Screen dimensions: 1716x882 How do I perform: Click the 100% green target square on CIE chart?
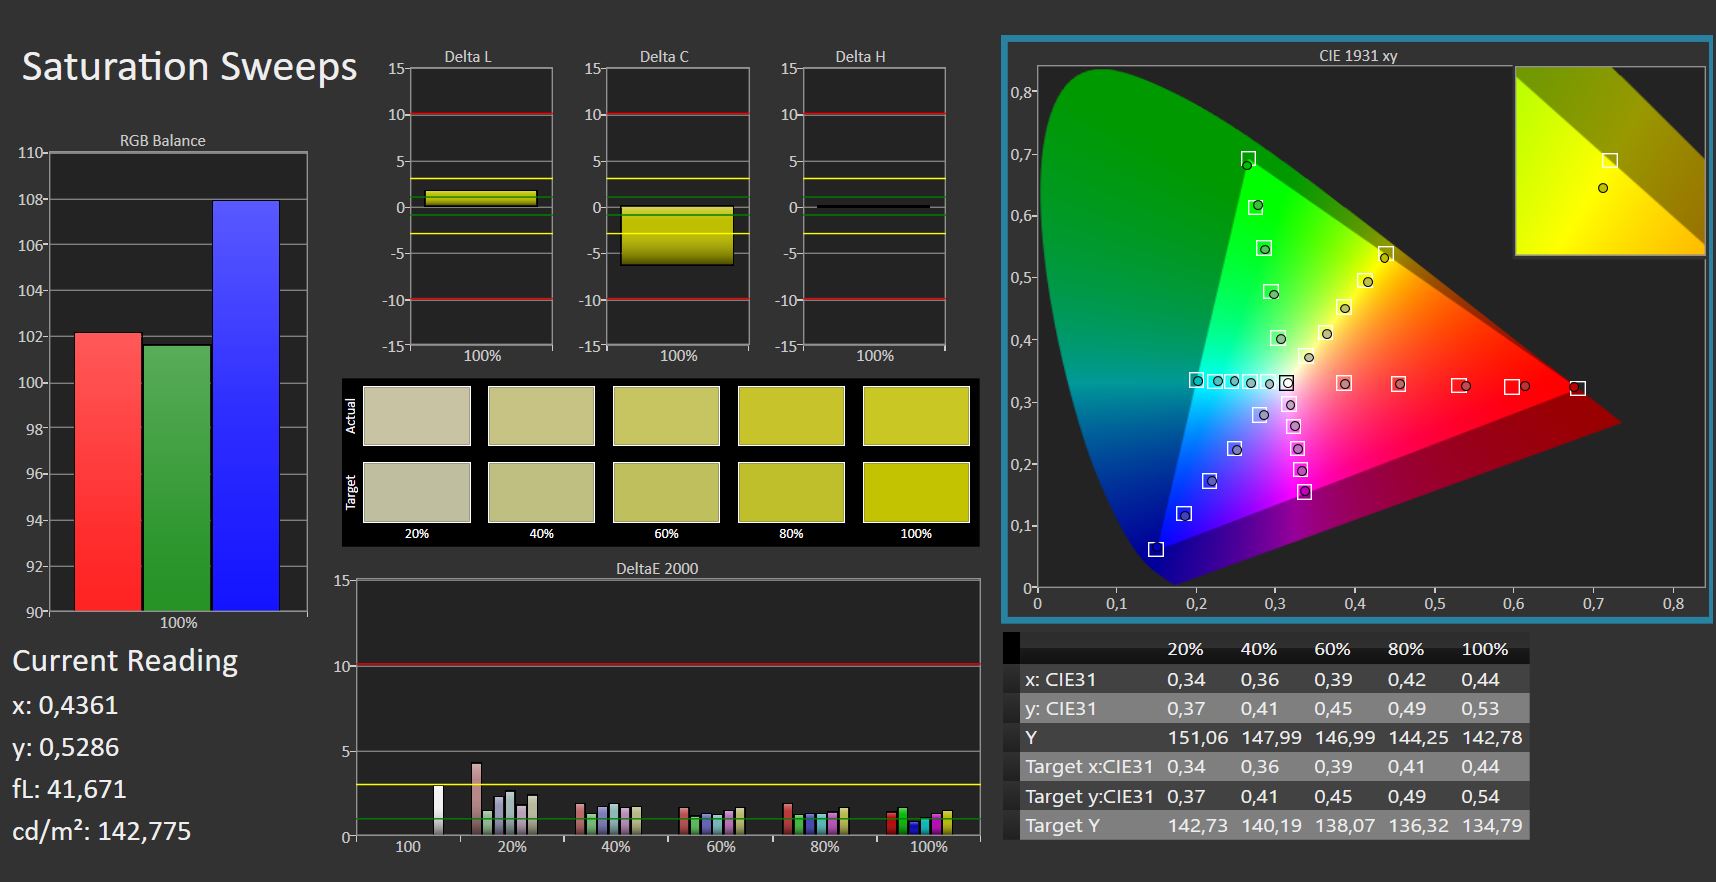click(1248, 159)
